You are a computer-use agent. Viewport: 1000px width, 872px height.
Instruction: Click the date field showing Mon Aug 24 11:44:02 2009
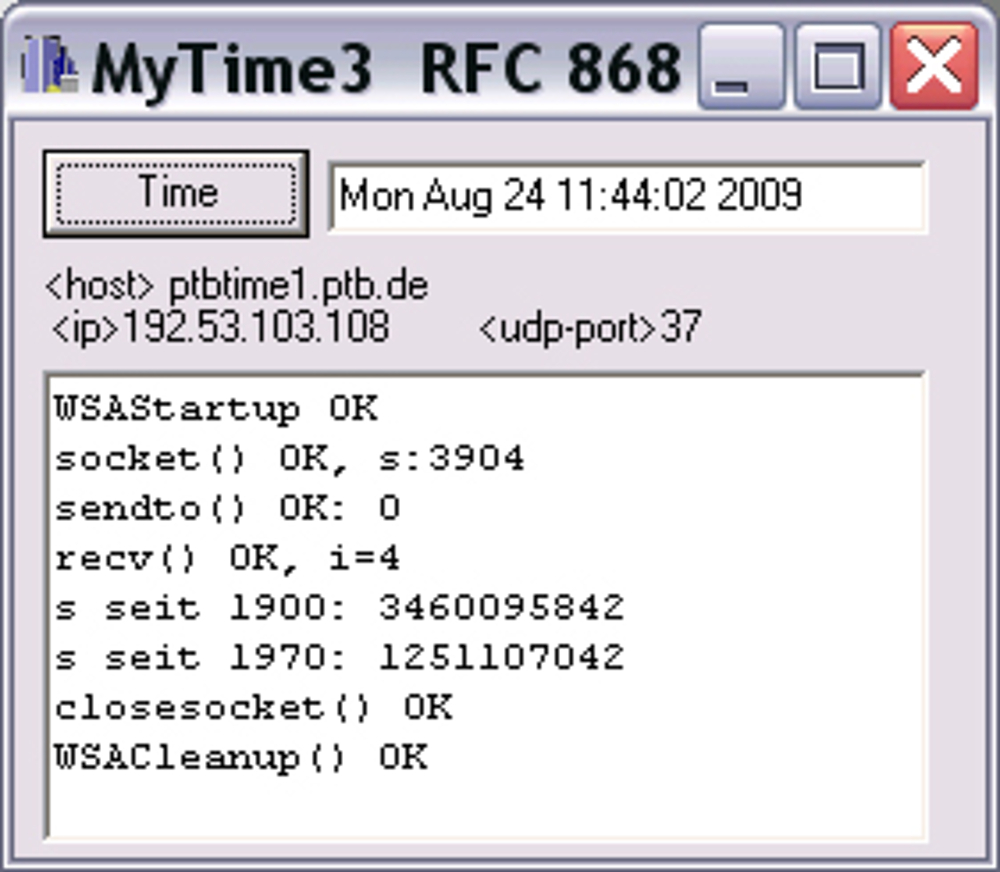pos(627,196)
